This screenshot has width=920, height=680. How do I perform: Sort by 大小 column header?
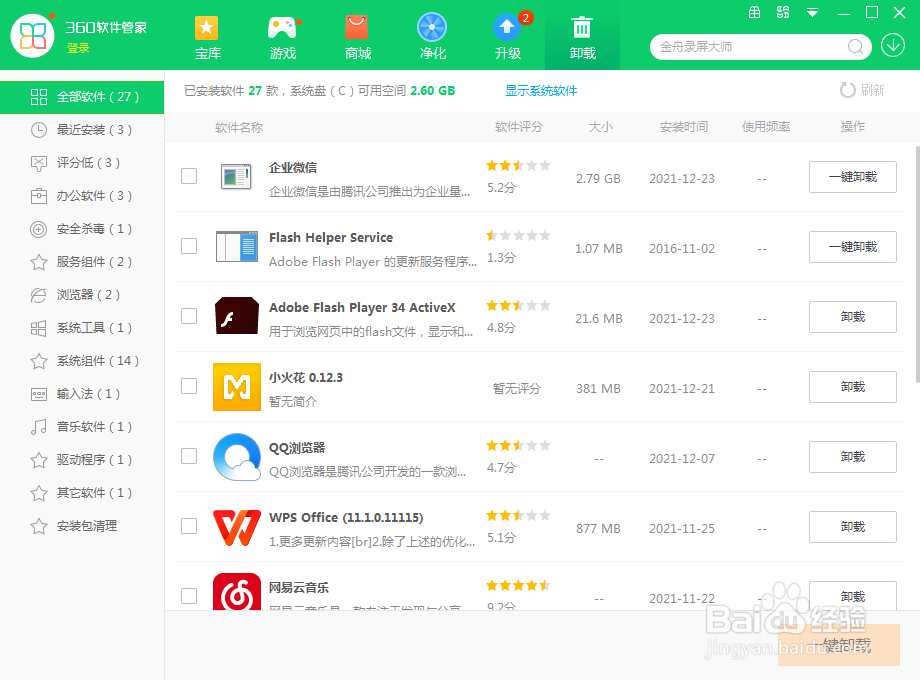pos(601,126)
